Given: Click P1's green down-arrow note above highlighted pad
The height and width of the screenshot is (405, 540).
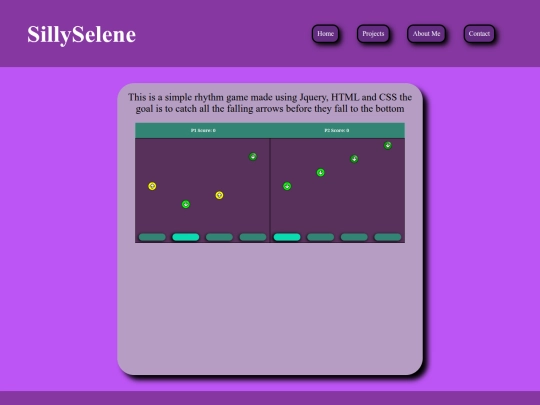Looking at the screenshot, I should 186,204.
